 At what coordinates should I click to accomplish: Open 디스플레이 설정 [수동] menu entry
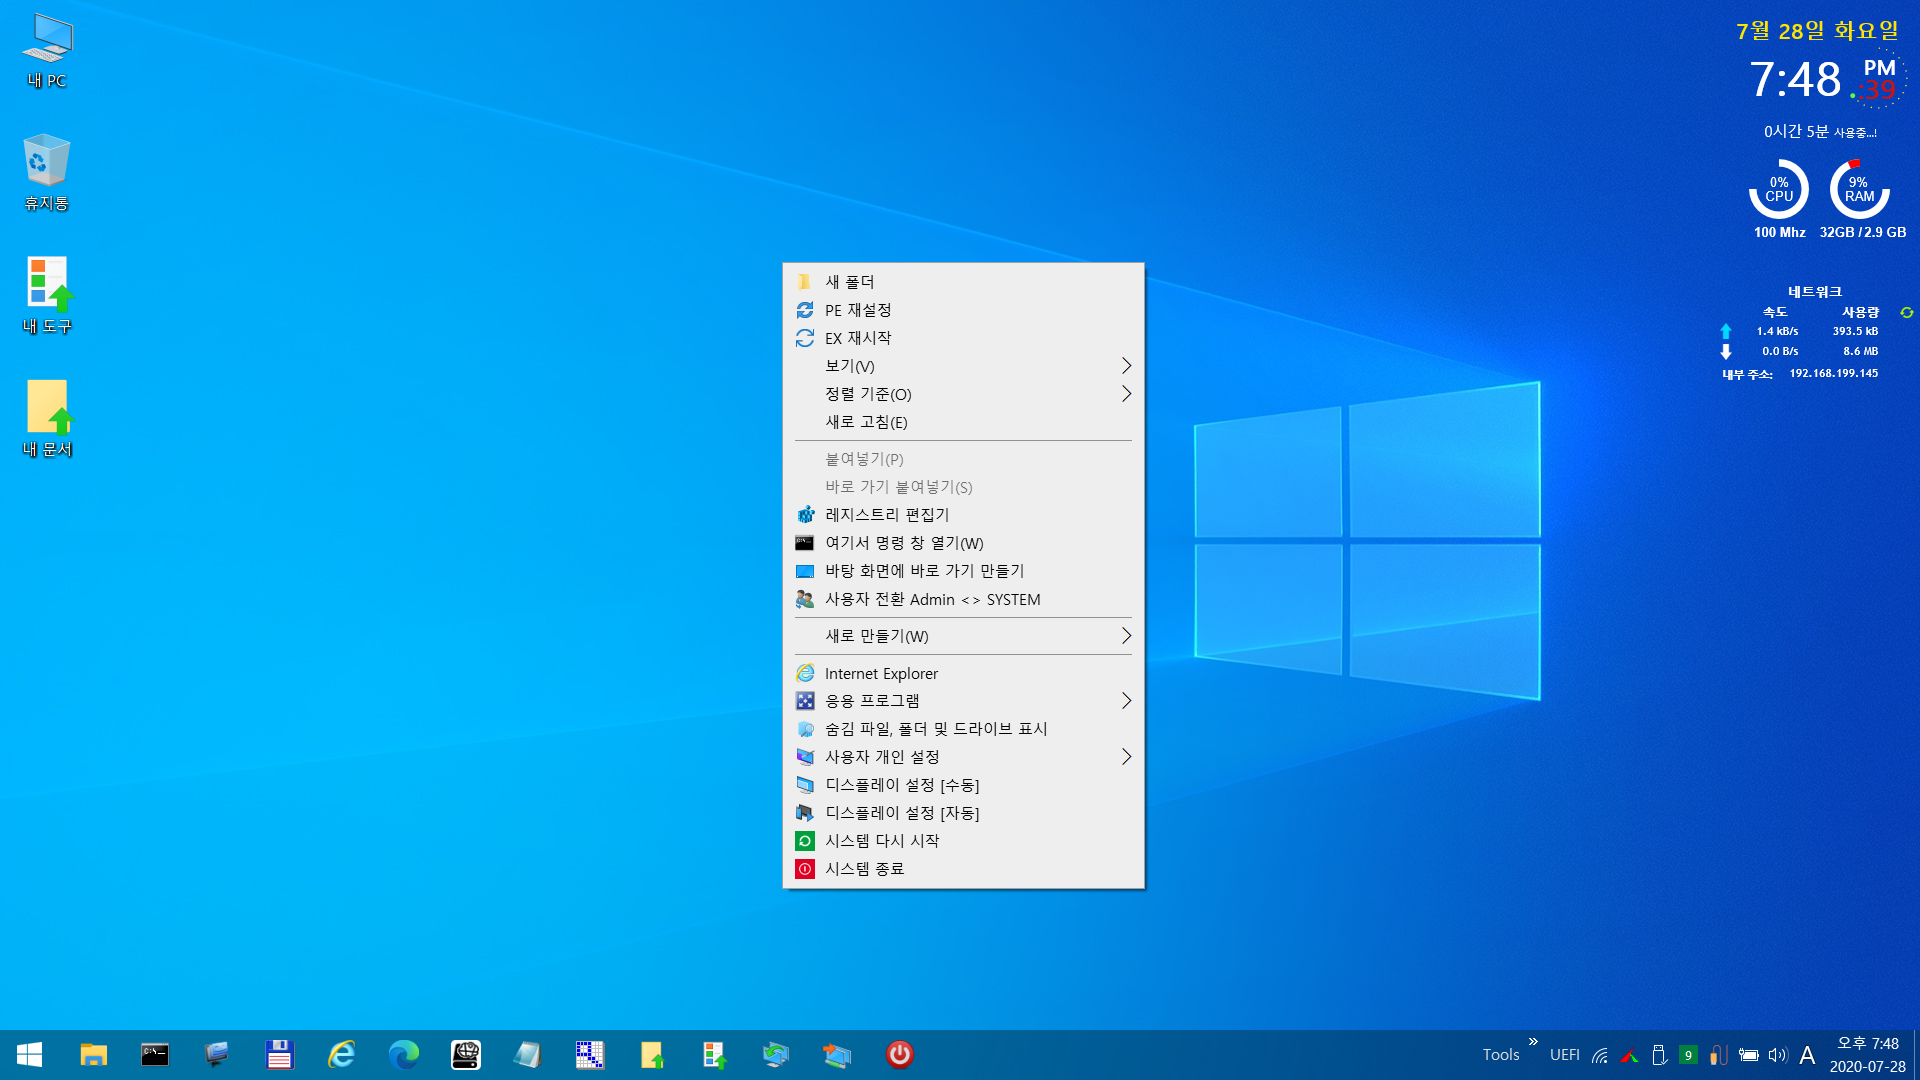pos(963,785)
